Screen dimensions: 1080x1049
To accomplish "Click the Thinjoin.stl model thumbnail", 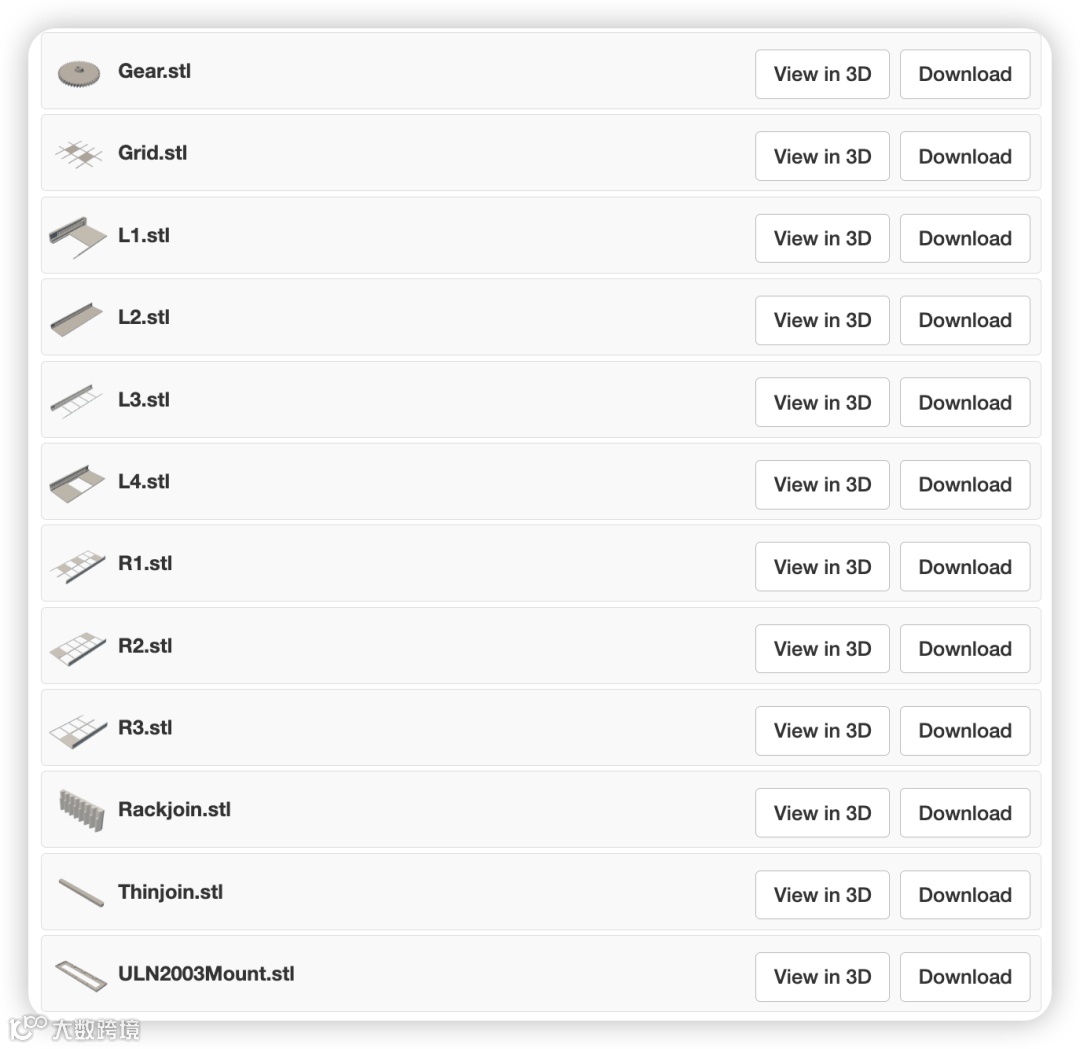I will [80, 893].
